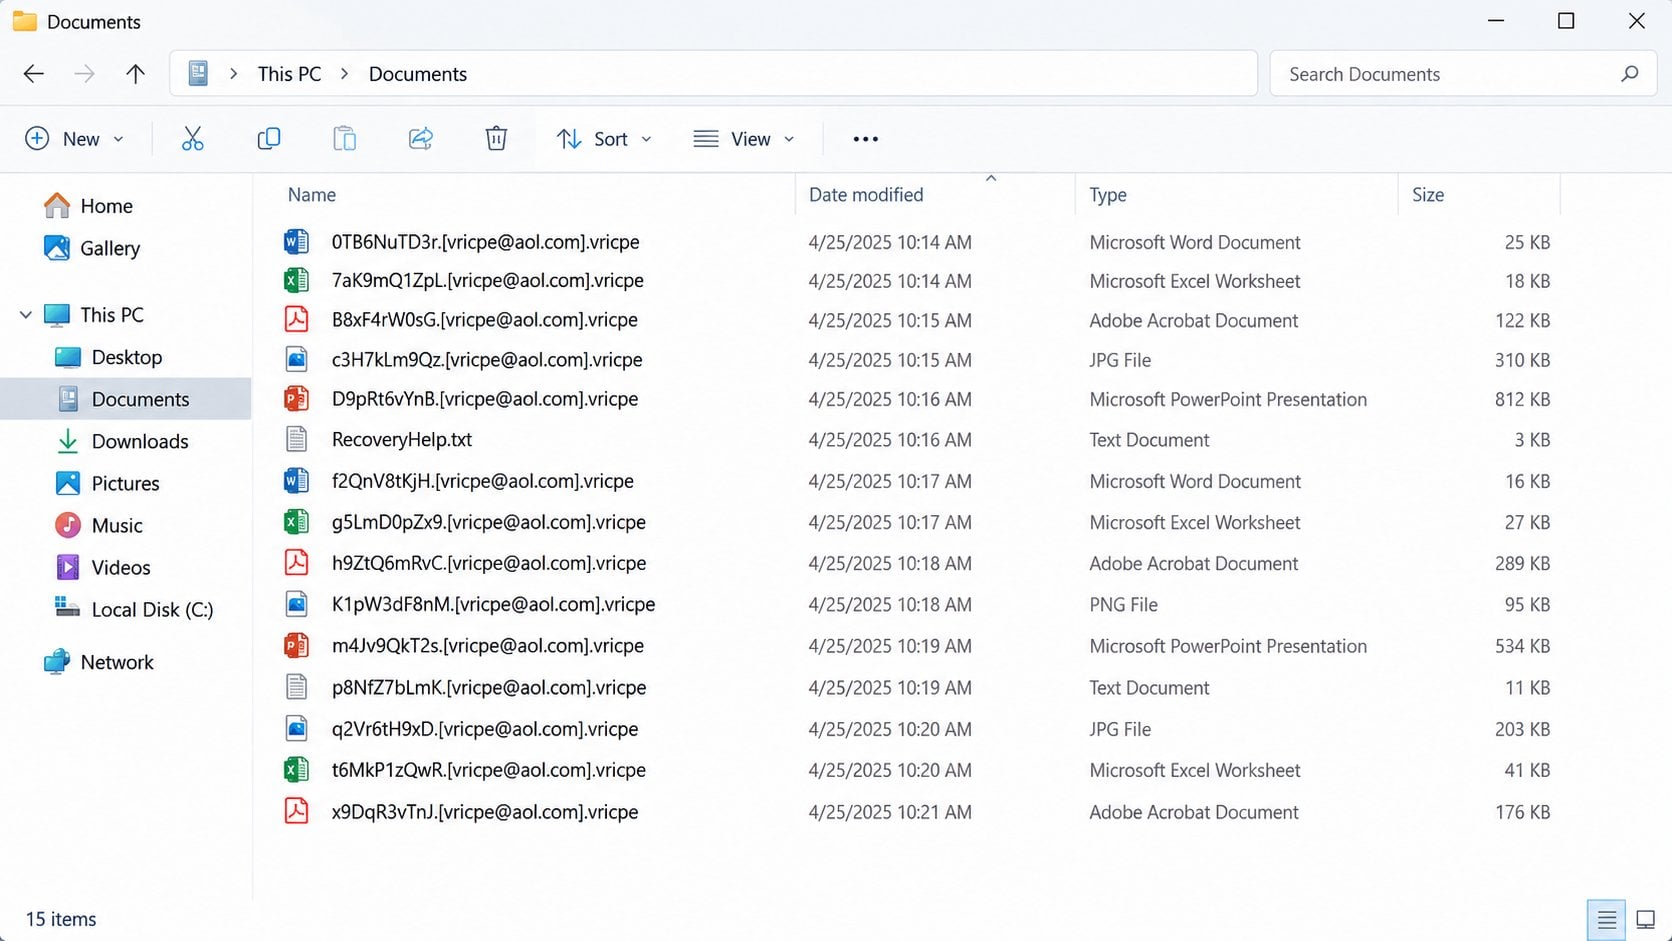Go up one folder level
Image resolution: width=1672 pixels, height=941 pixels.
[136, 74]
